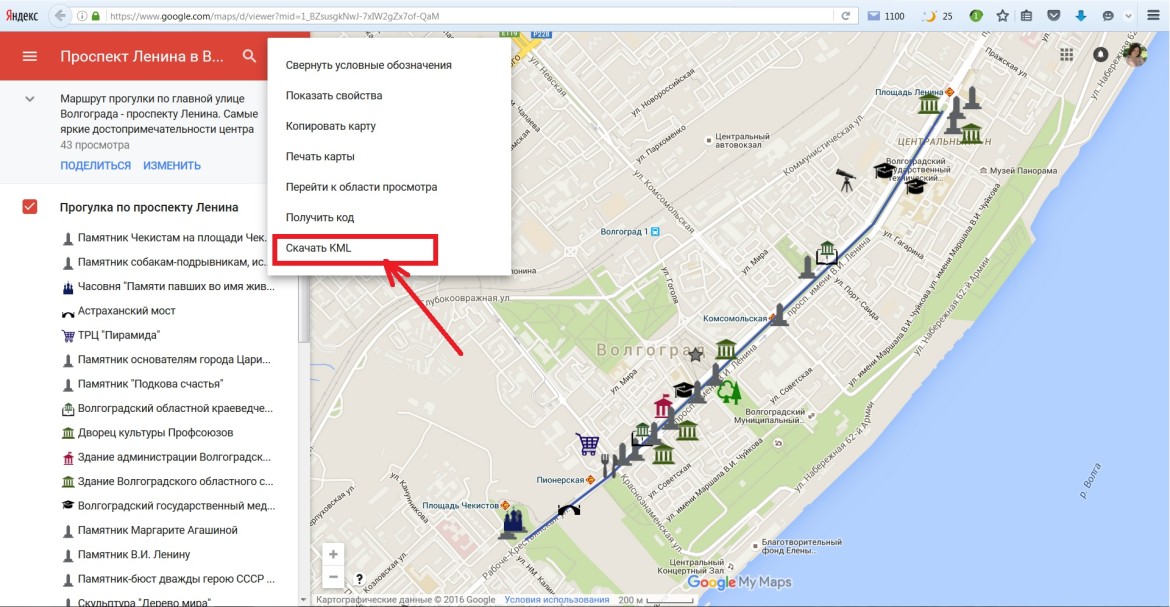Choose Печать карты in the menu

[x=320, y=157]
